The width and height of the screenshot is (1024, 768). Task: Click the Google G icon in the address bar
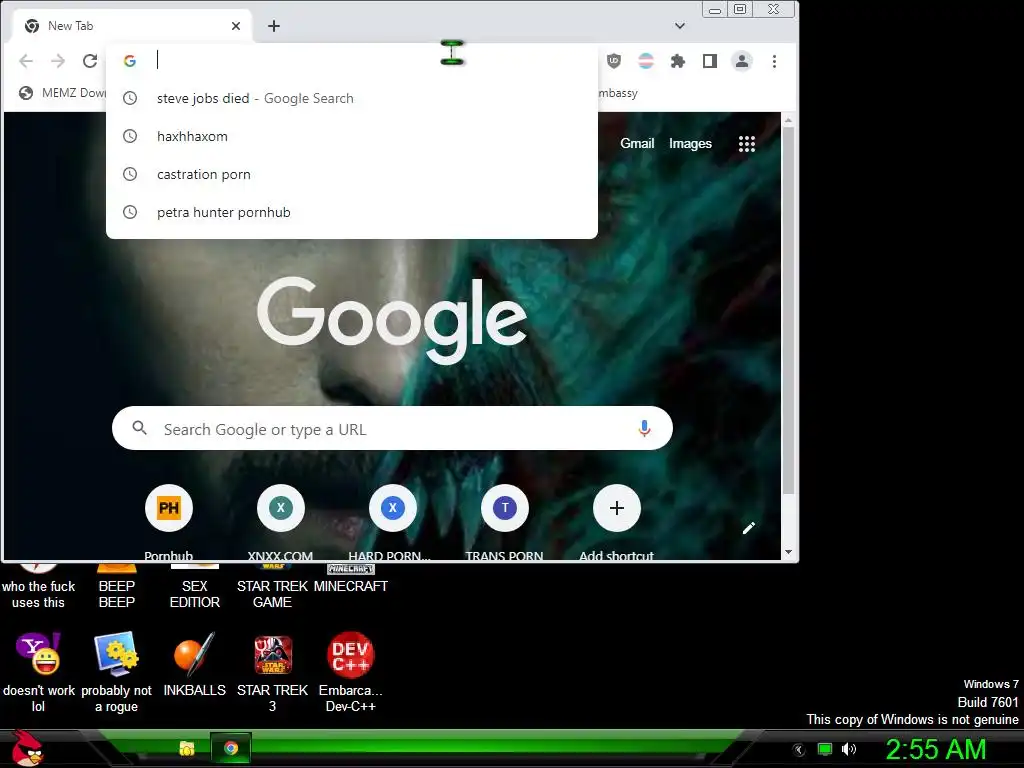click(130, 61)
